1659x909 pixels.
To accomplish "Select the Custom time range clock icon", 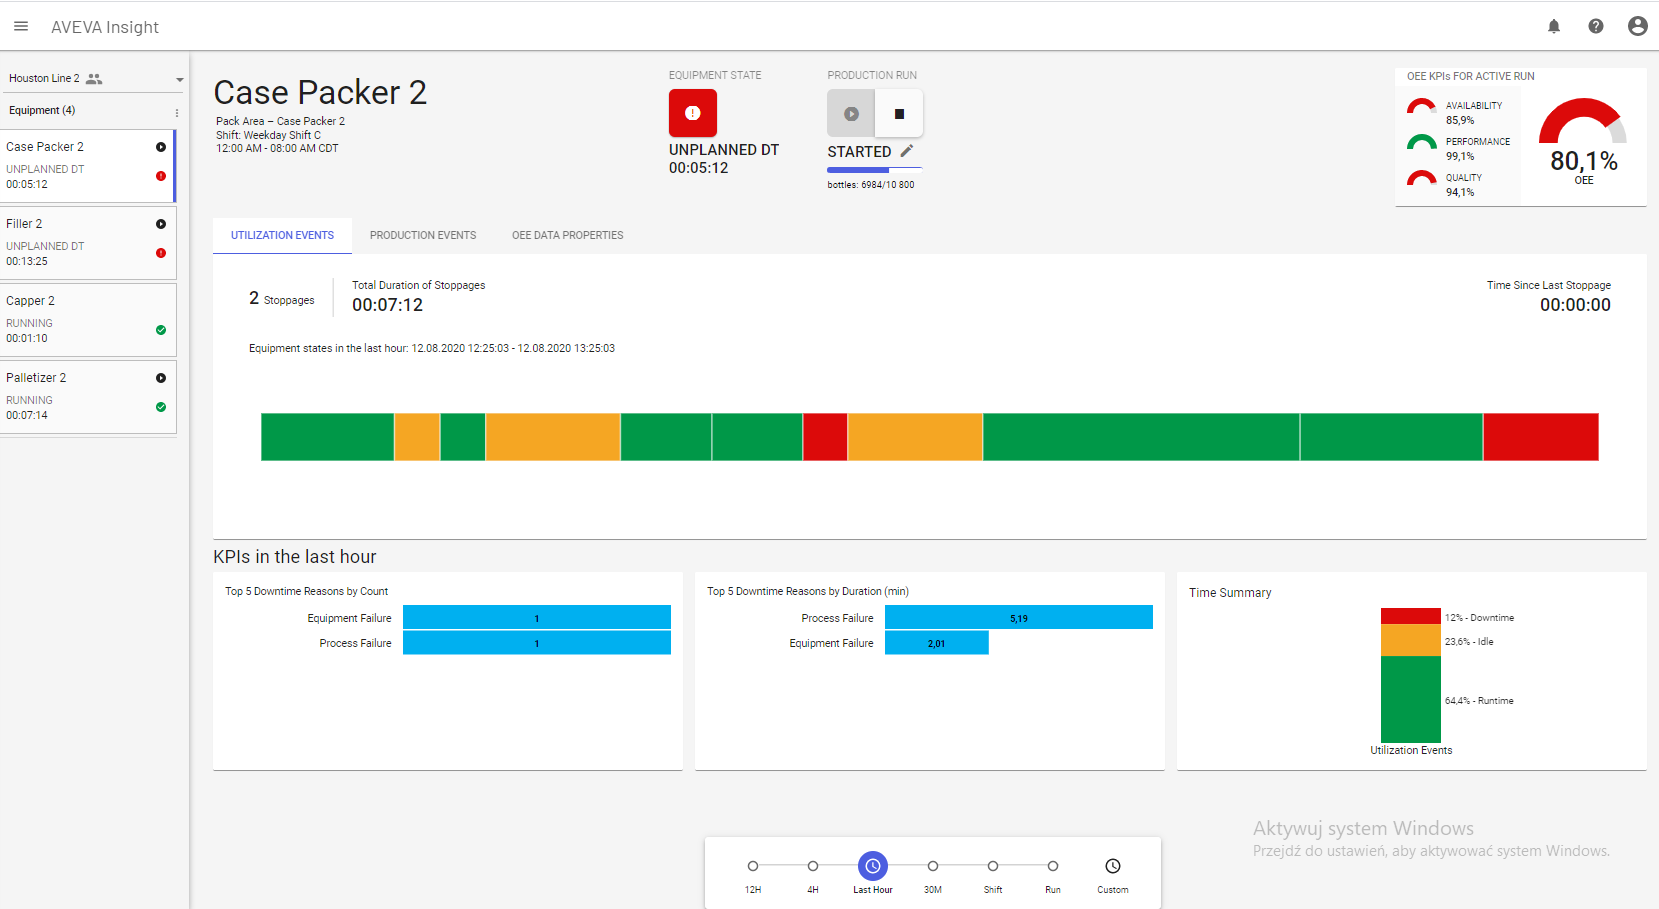I will (1112, 866).
